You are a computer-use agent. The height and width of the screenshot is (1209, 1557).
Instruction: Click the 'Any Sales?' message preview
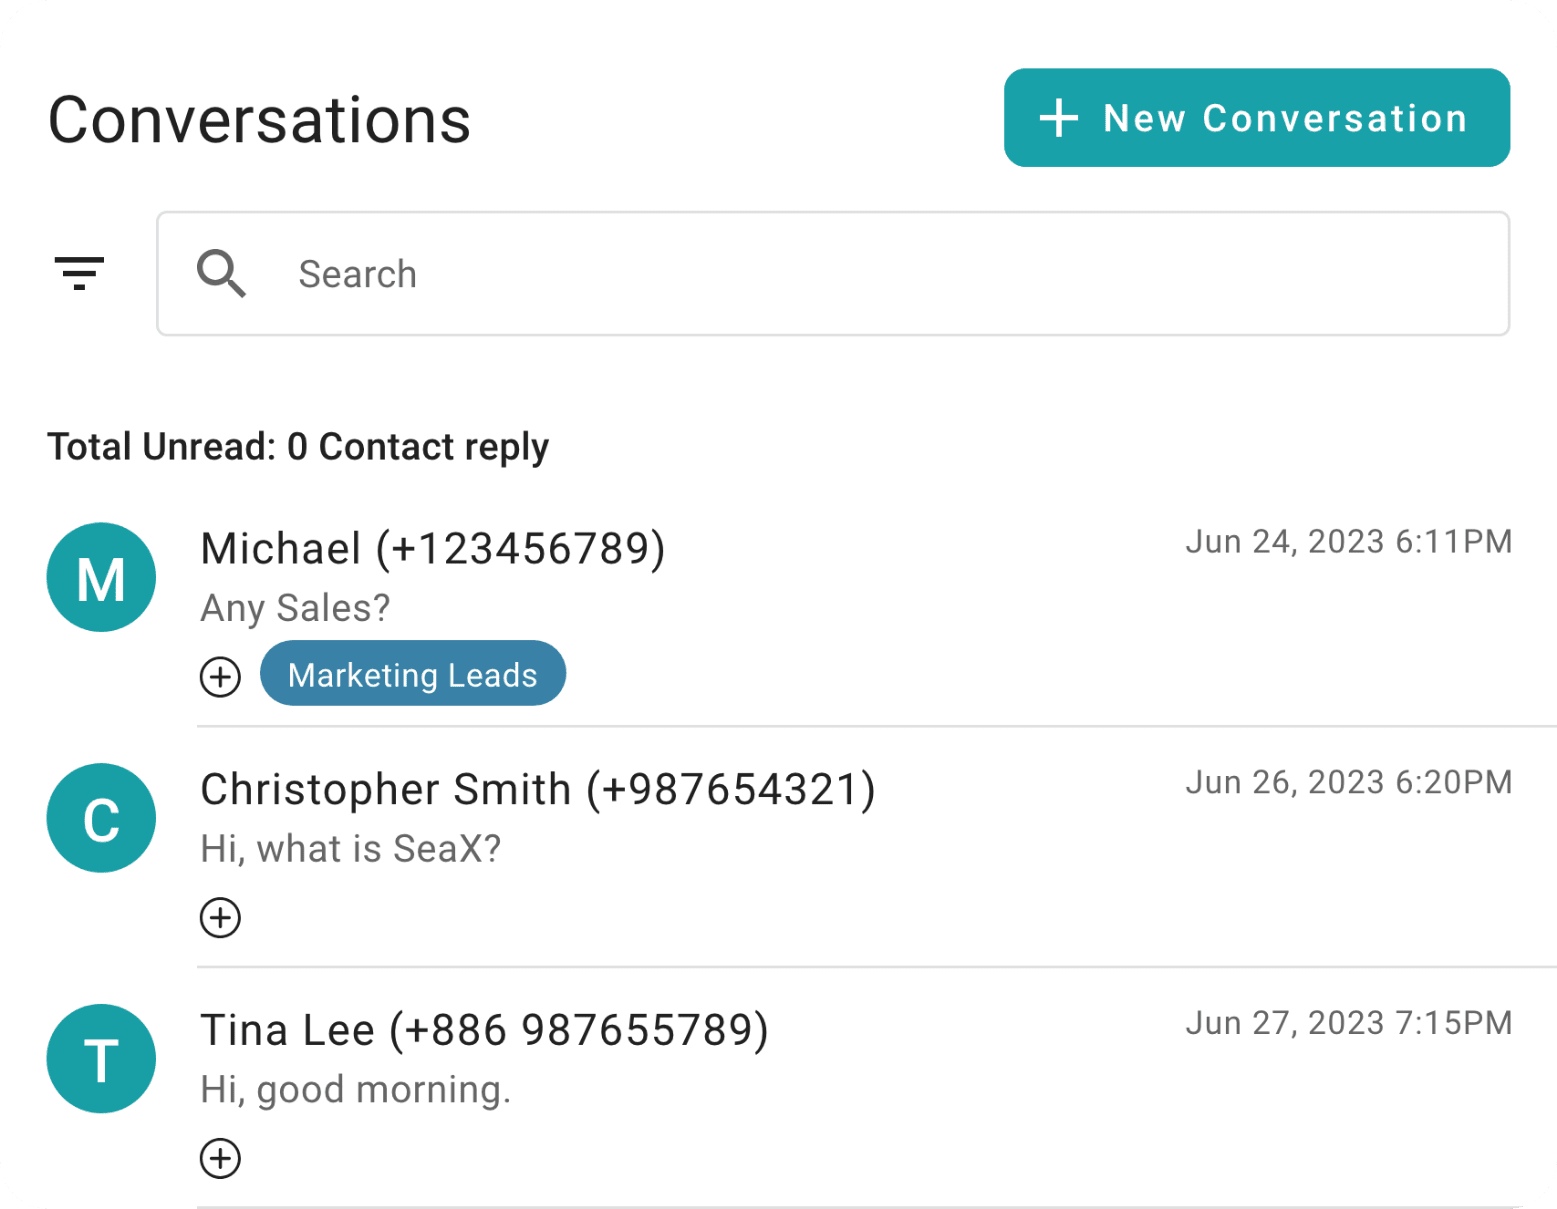coord(296,608)
